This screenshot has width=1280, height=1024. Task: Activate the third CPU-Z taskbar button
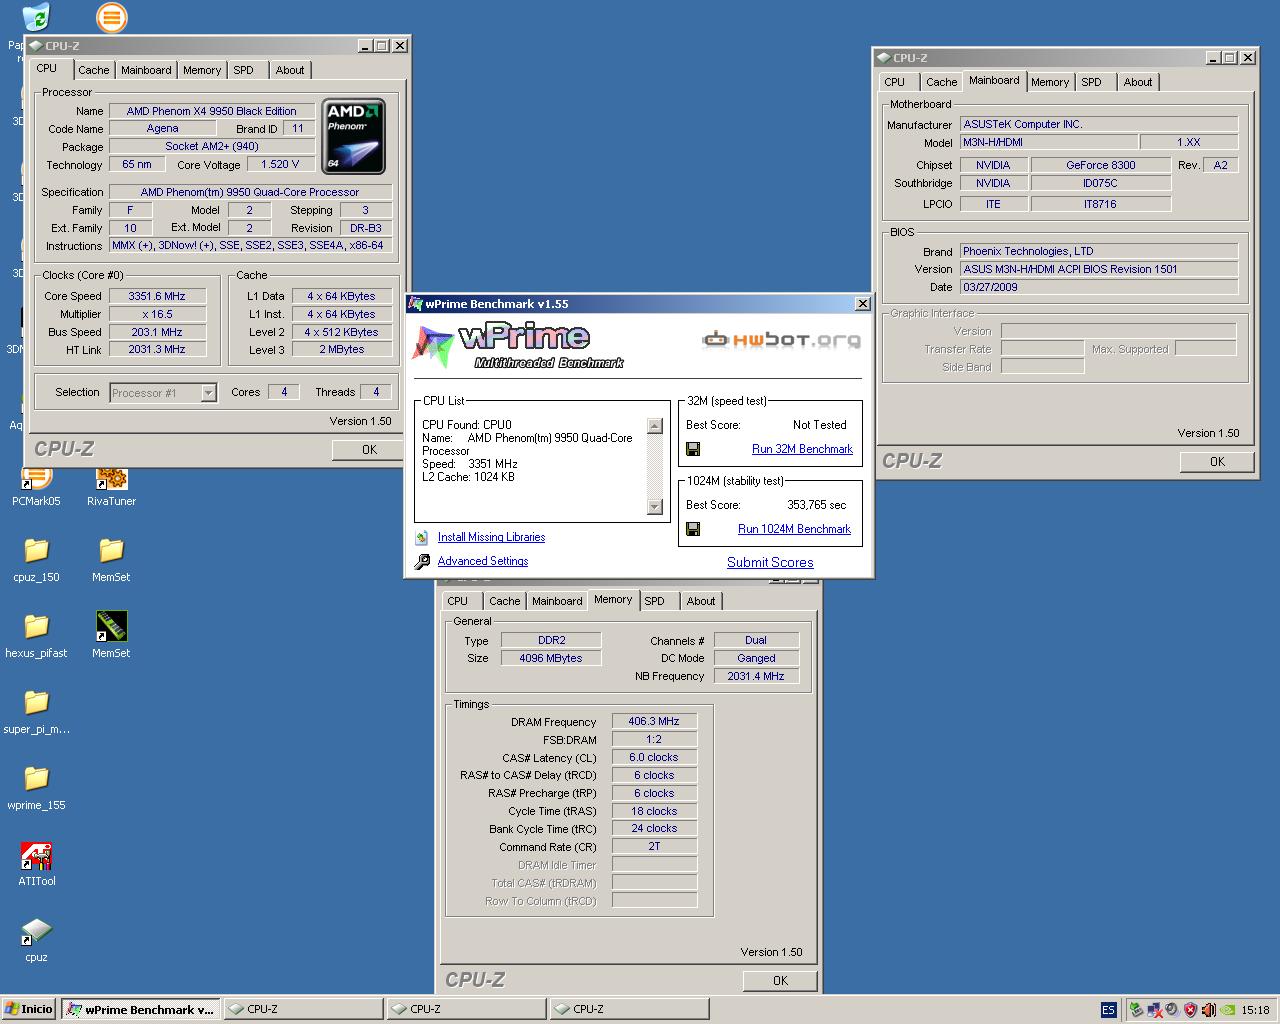pyautogui.click(x=629, y=1009)
